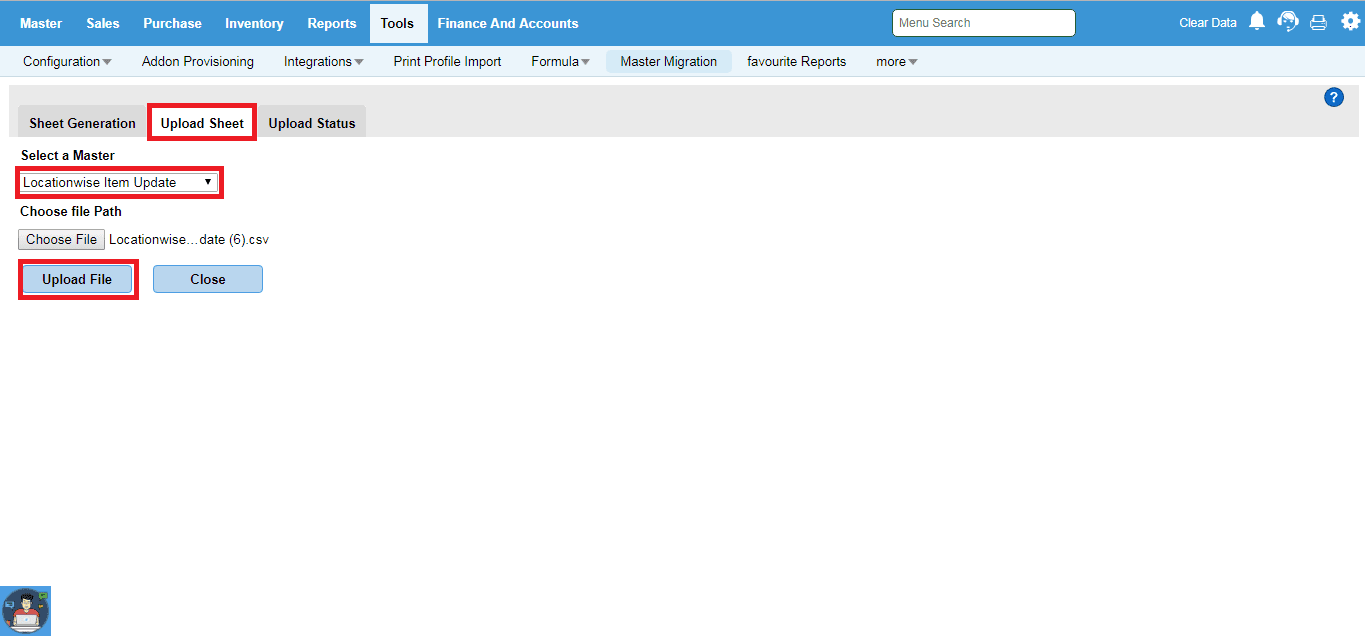Open favourite Reports
The width and height of the screenshot is (1365, 636).
click(797, 62)
